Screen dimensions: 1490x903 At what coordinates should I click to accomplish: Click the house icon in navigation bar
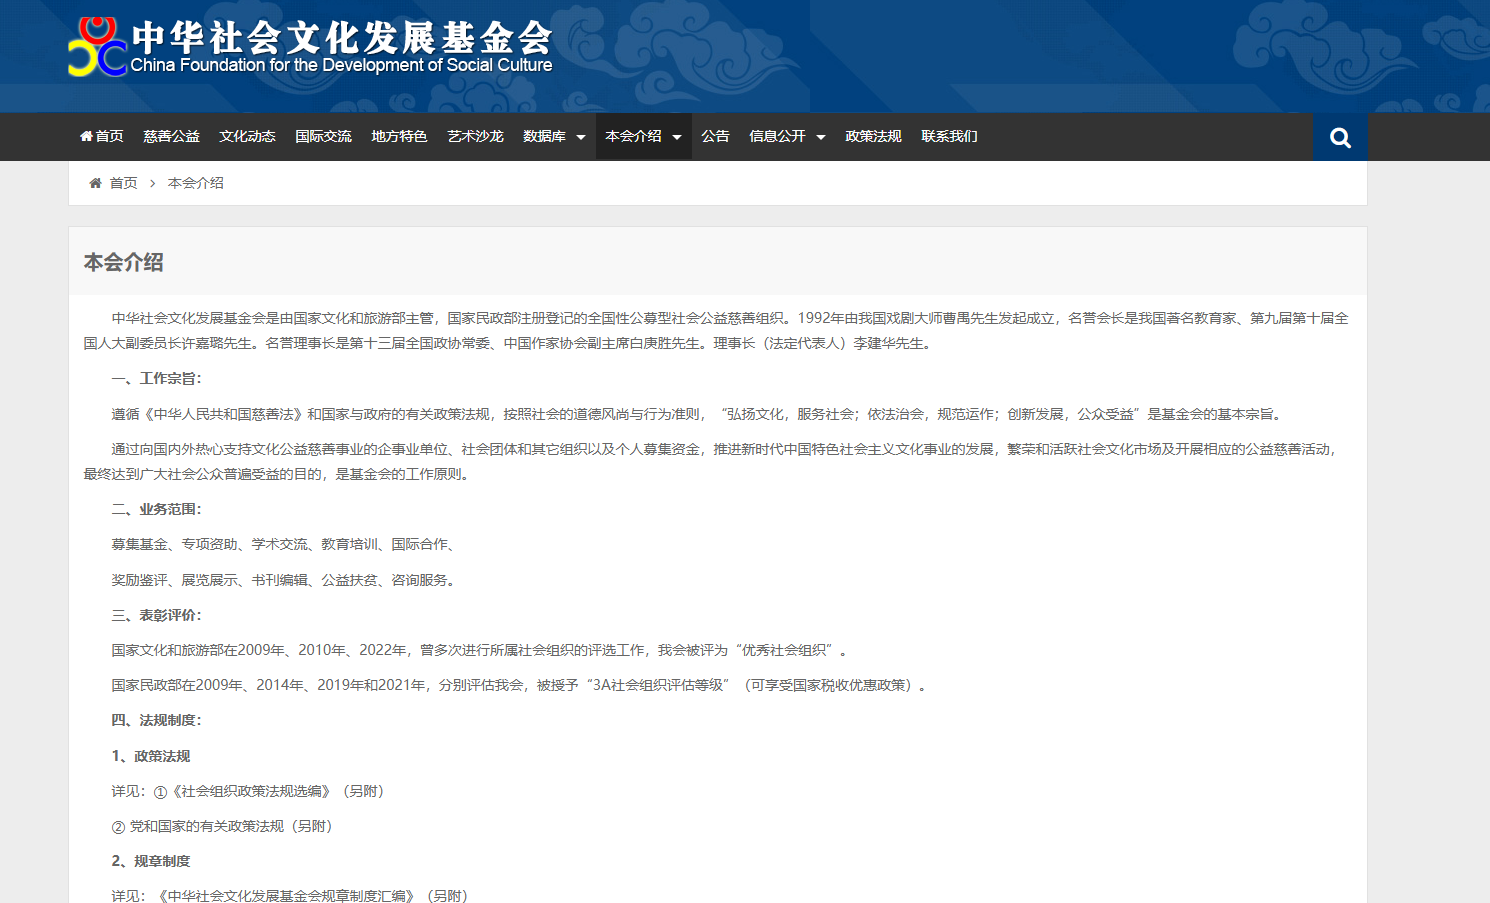point(86,136)
